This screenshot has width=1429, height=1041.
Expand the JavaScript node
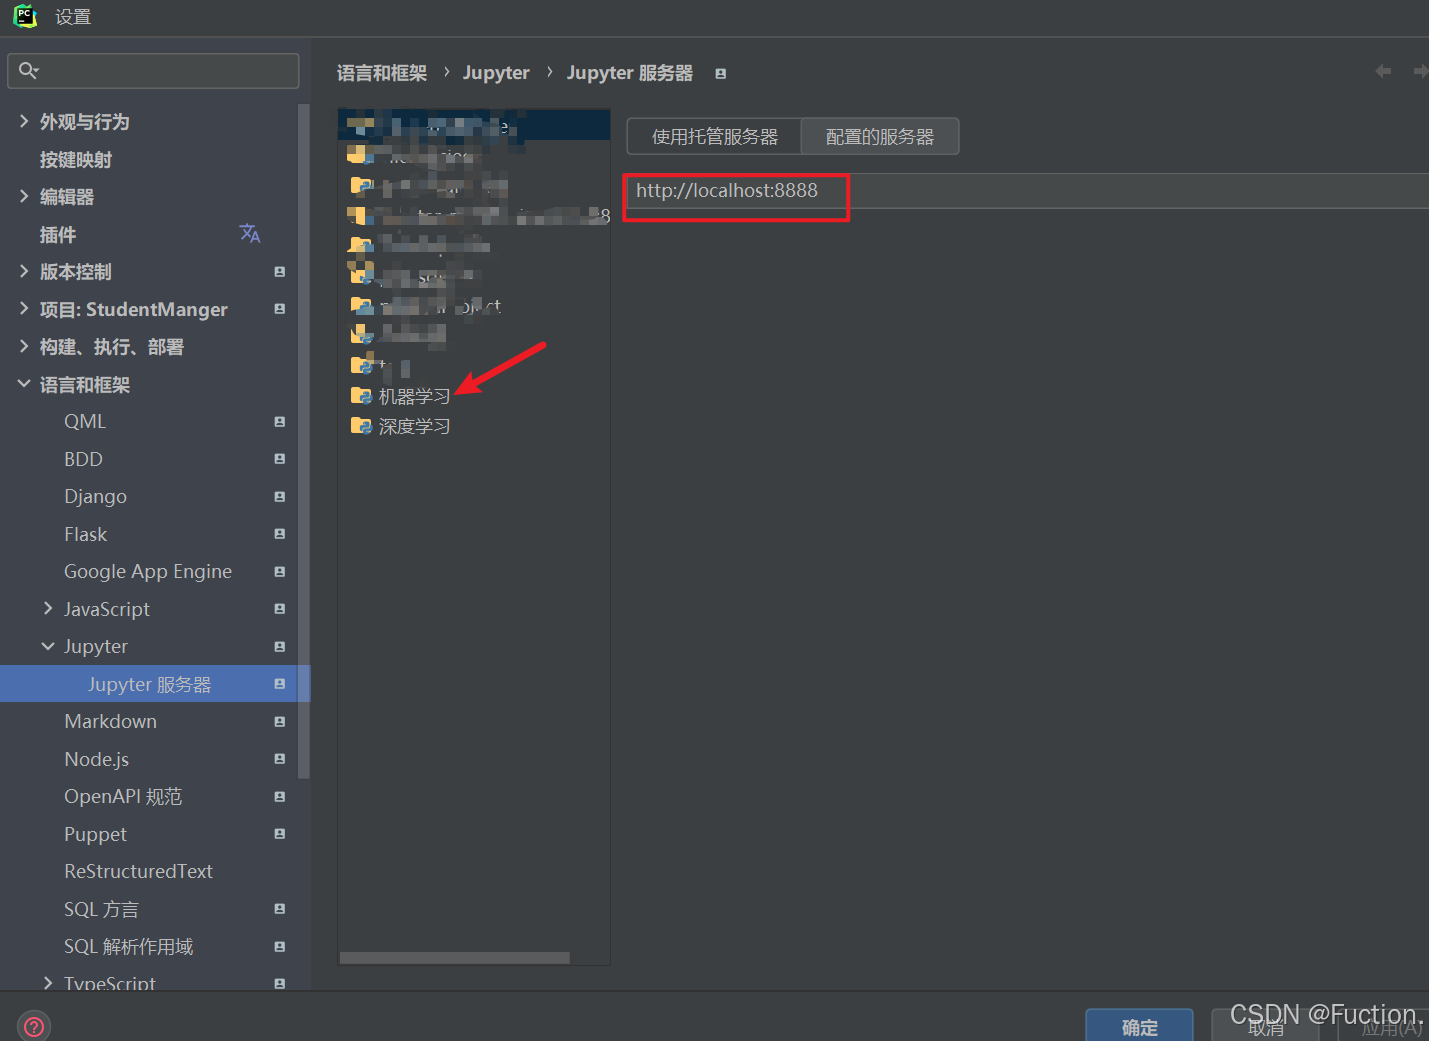pos(48,608)
